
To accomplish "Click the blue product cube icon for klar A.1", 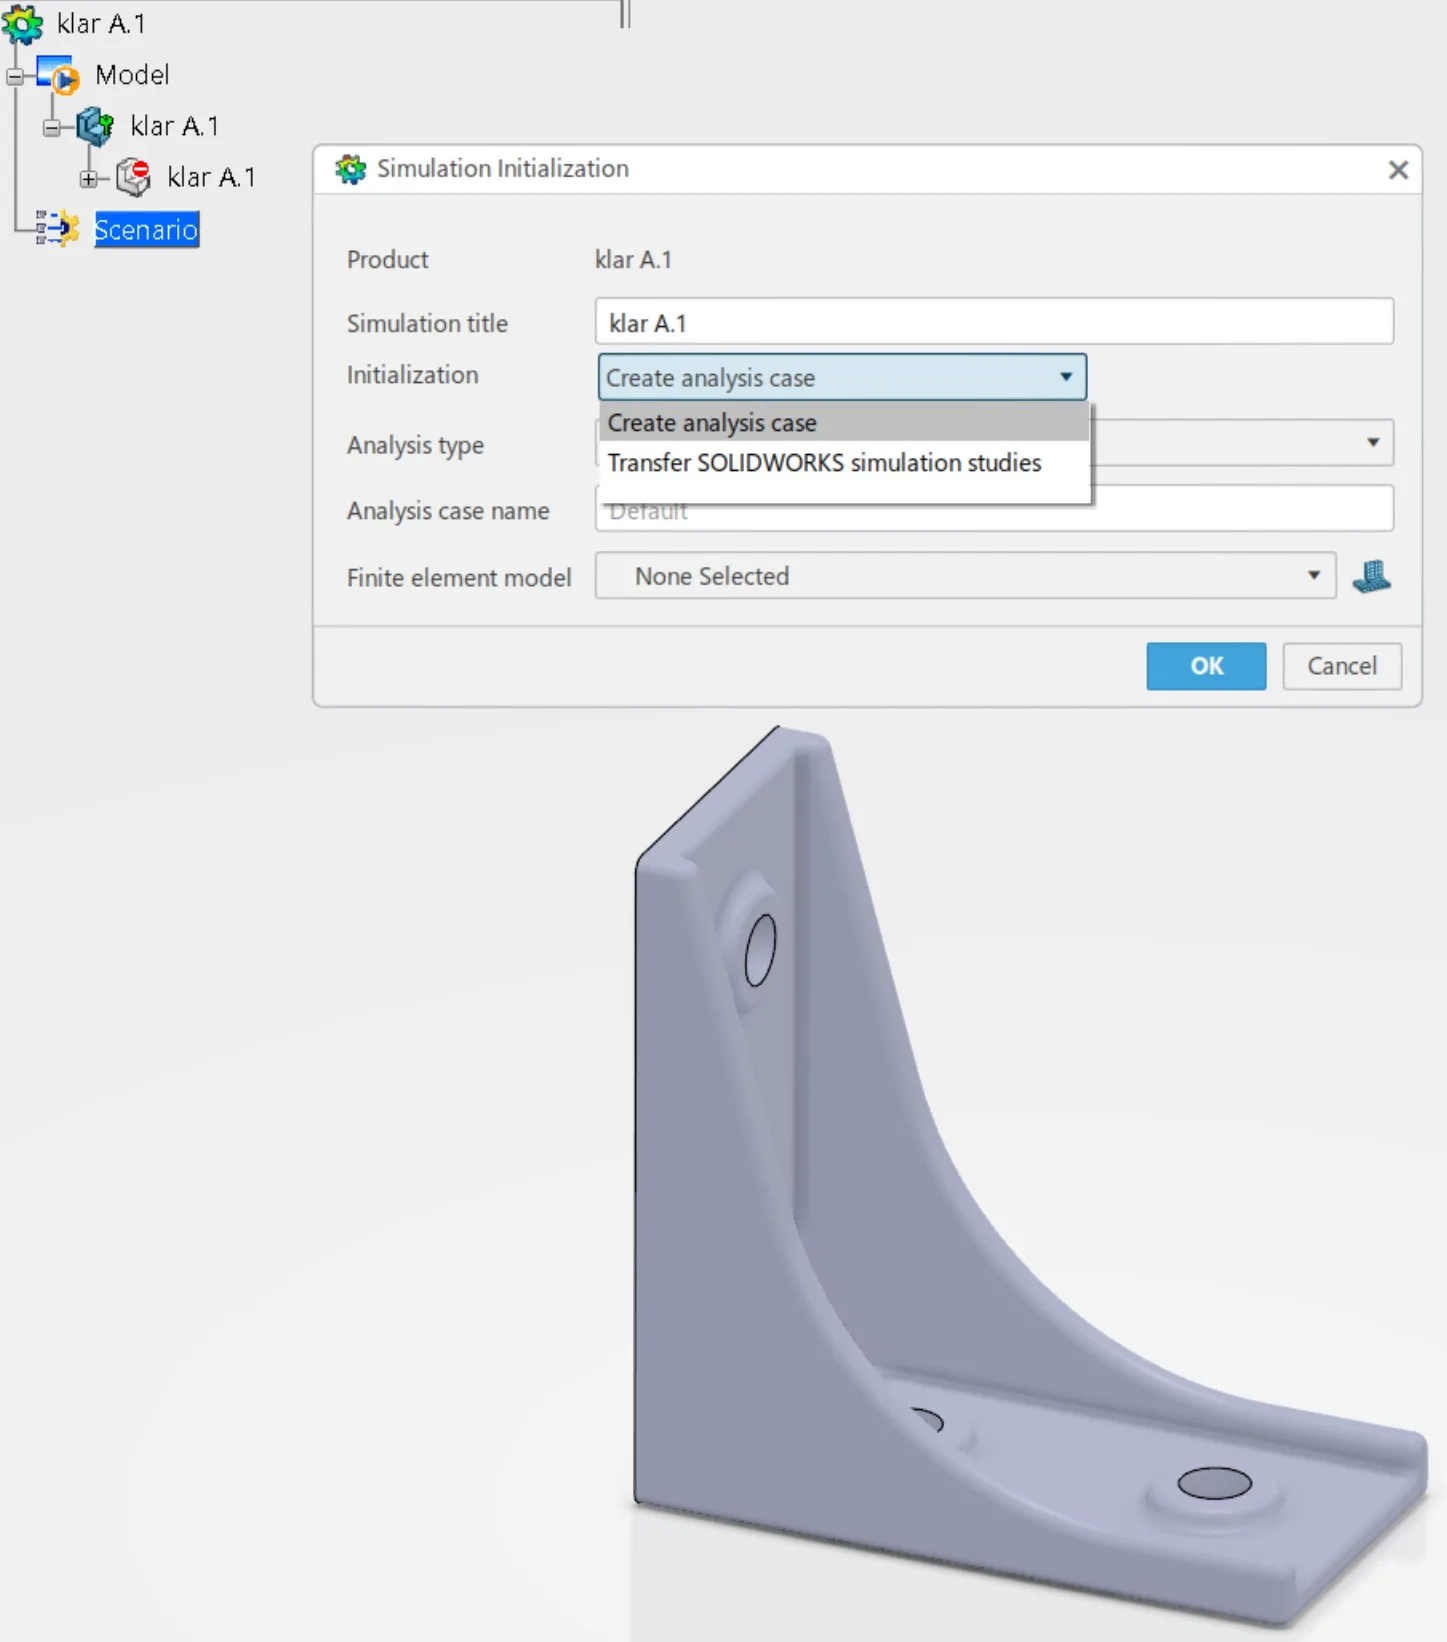I will tap(95, 126).
